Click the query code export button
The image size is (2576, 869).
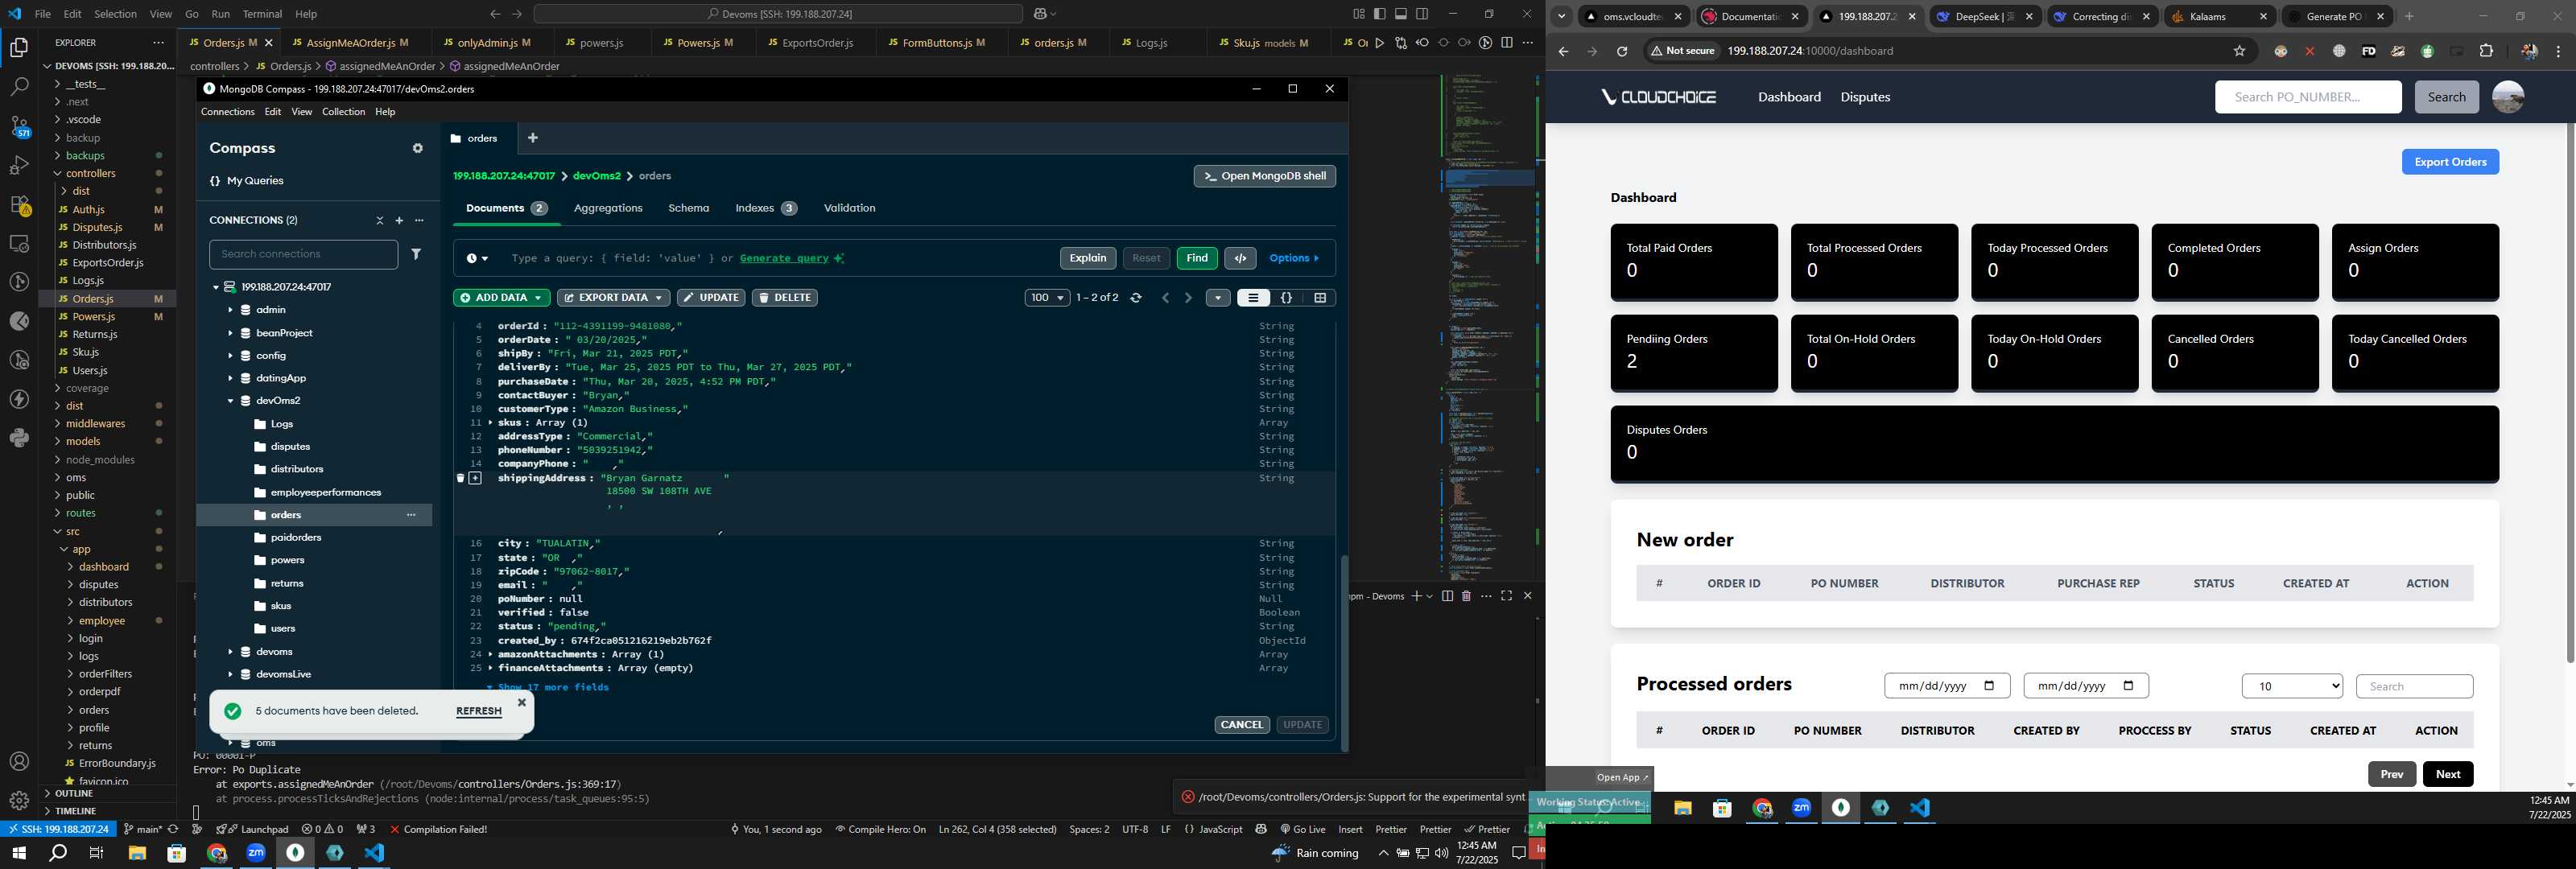(x=1240, y=258)
